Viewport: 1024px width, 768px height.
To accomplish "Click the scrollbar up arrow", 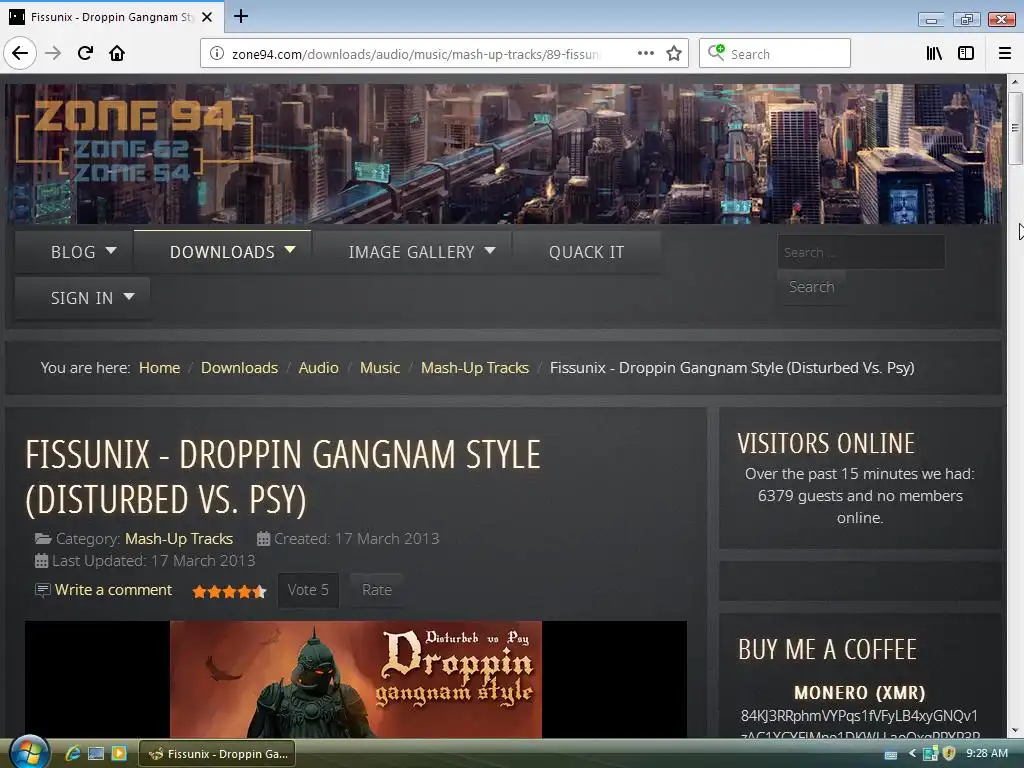I will [x=1015, y=82].
